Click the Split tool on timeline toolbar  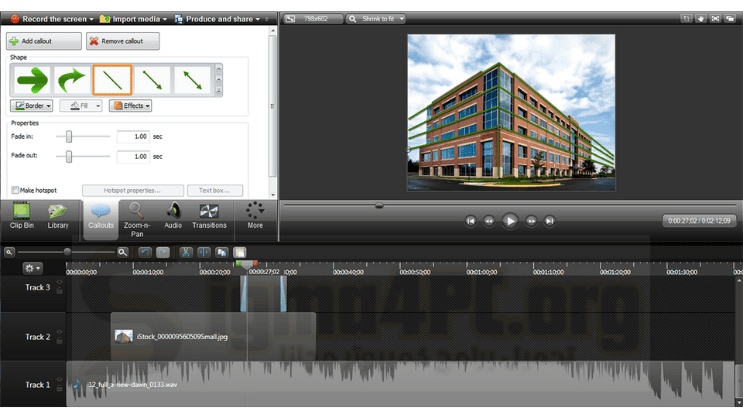pos(204,253)
